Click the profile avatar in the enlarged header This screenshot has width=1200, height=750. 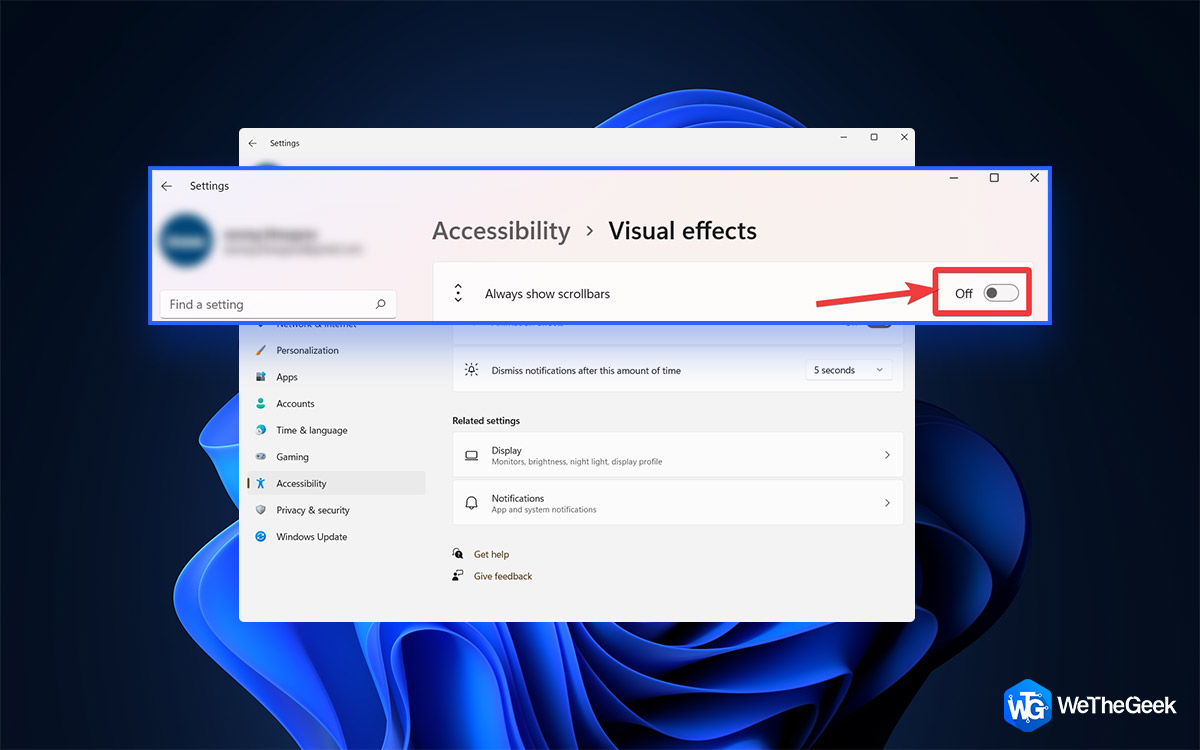[186, 240]
